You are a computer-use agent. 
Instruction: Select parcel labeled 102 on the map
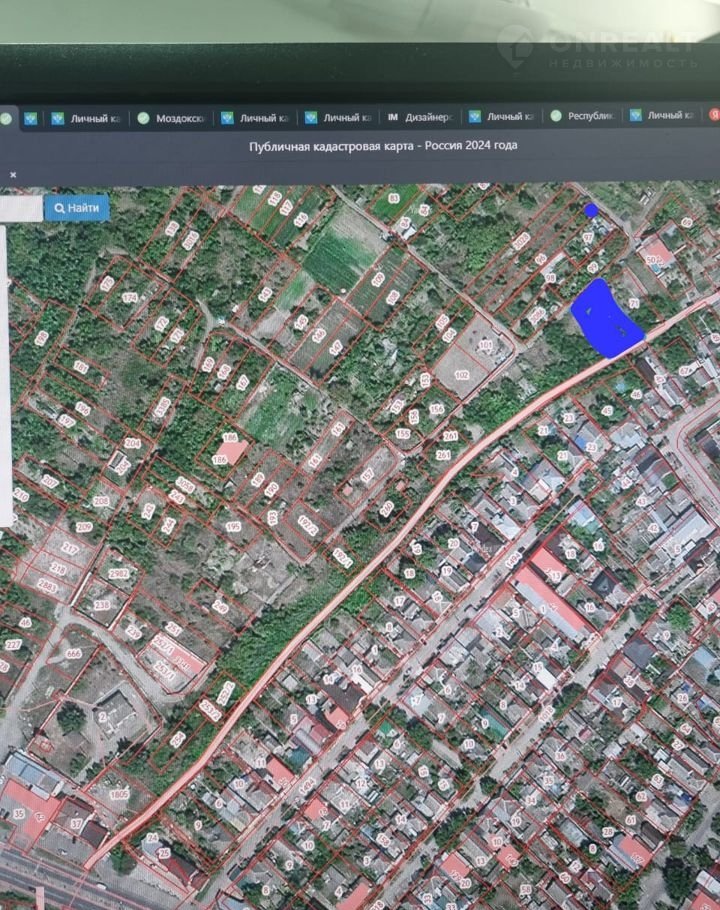pyautogui.click(x=461, y=374)
